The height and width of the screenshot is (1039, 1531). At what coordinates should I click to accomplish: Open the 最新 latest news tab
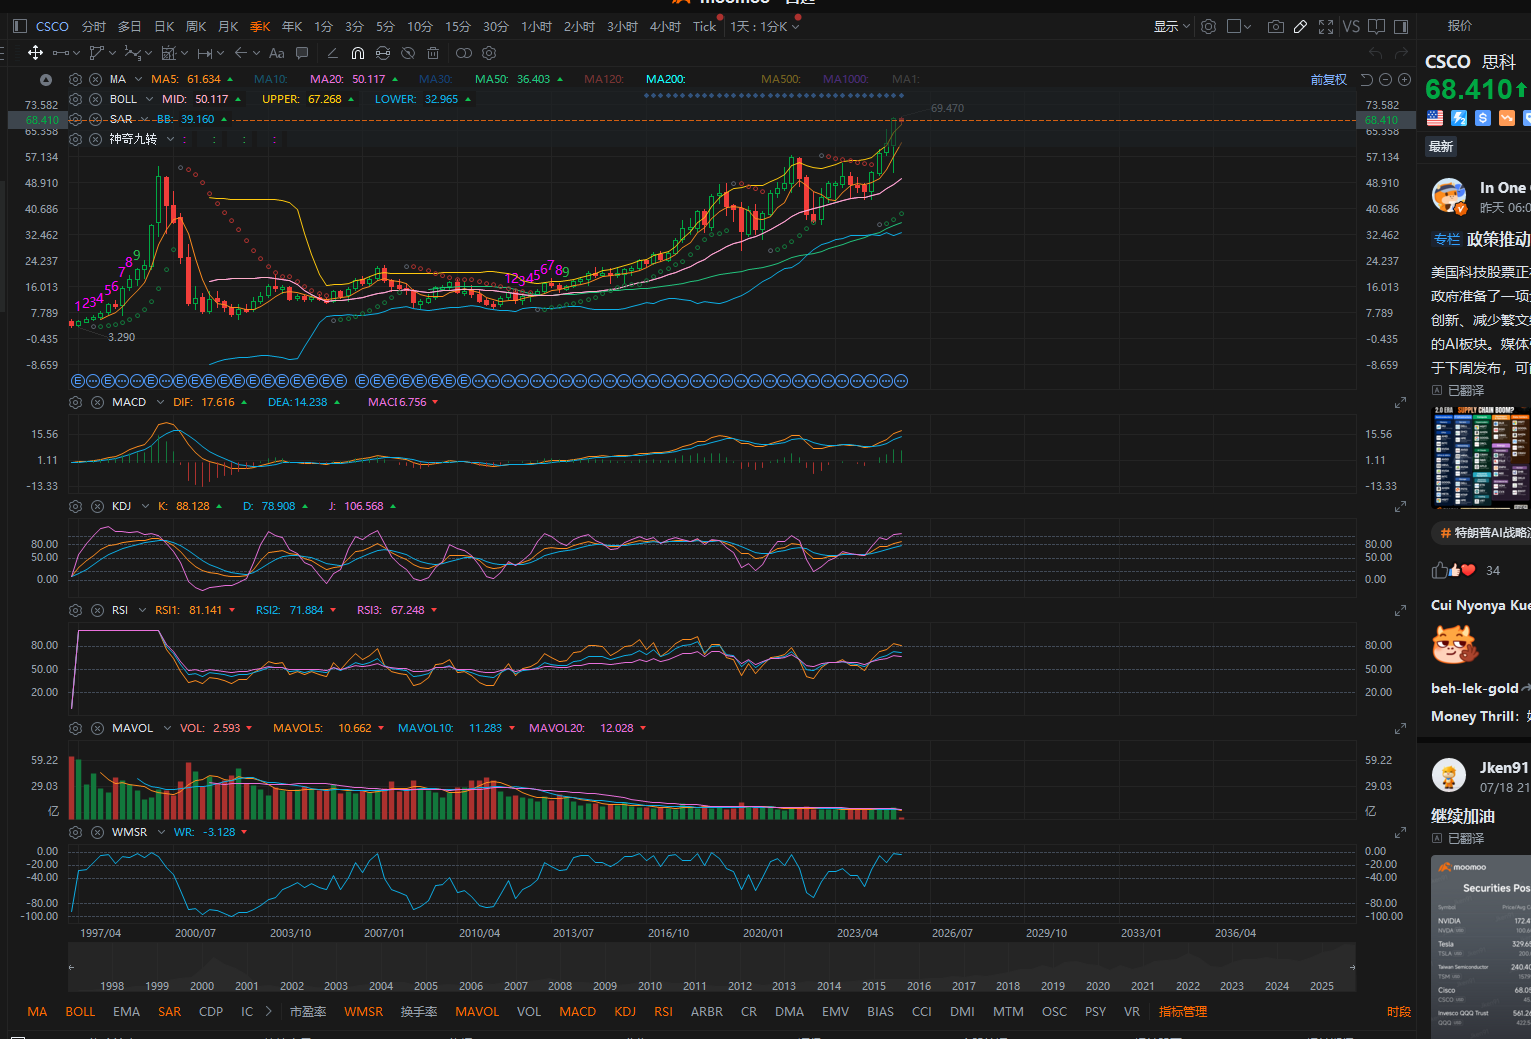tap(1441, 147)
